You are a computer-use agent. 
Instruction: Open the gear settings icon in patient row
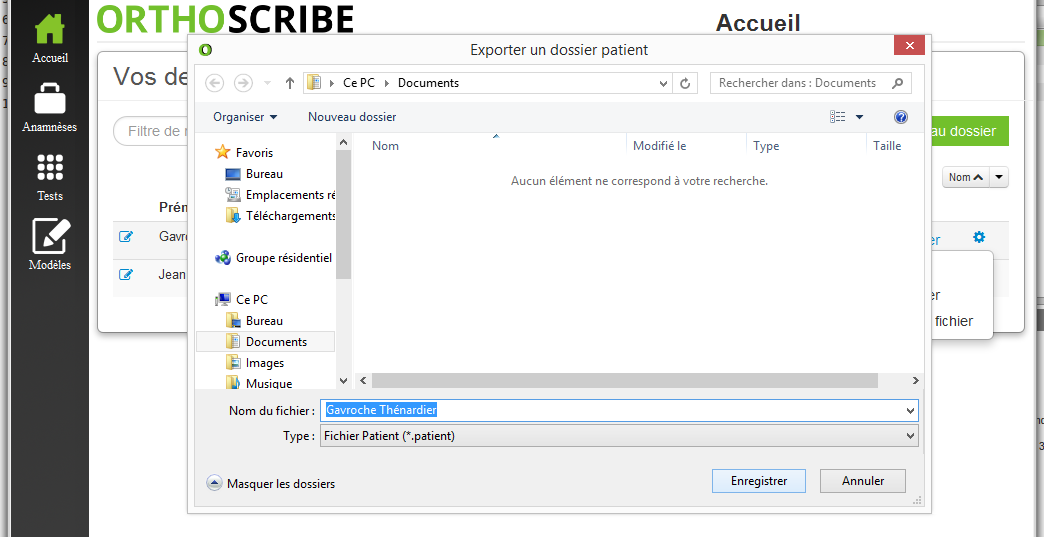point(979,237)
